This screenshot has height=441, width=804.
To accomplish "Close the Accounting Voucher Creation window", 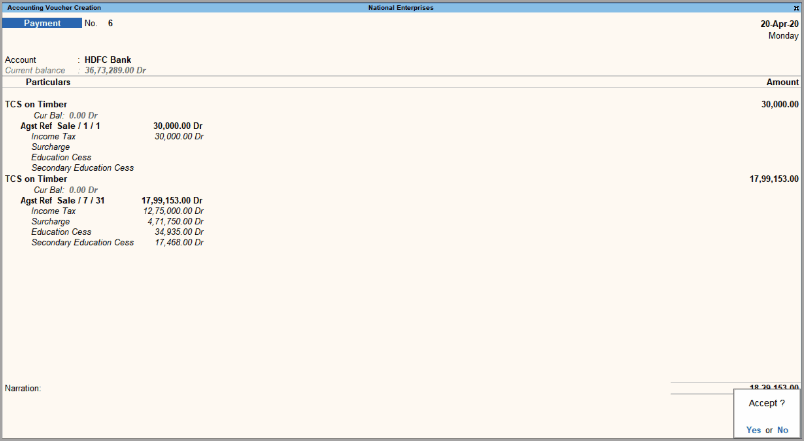I will tap(796, 8).
